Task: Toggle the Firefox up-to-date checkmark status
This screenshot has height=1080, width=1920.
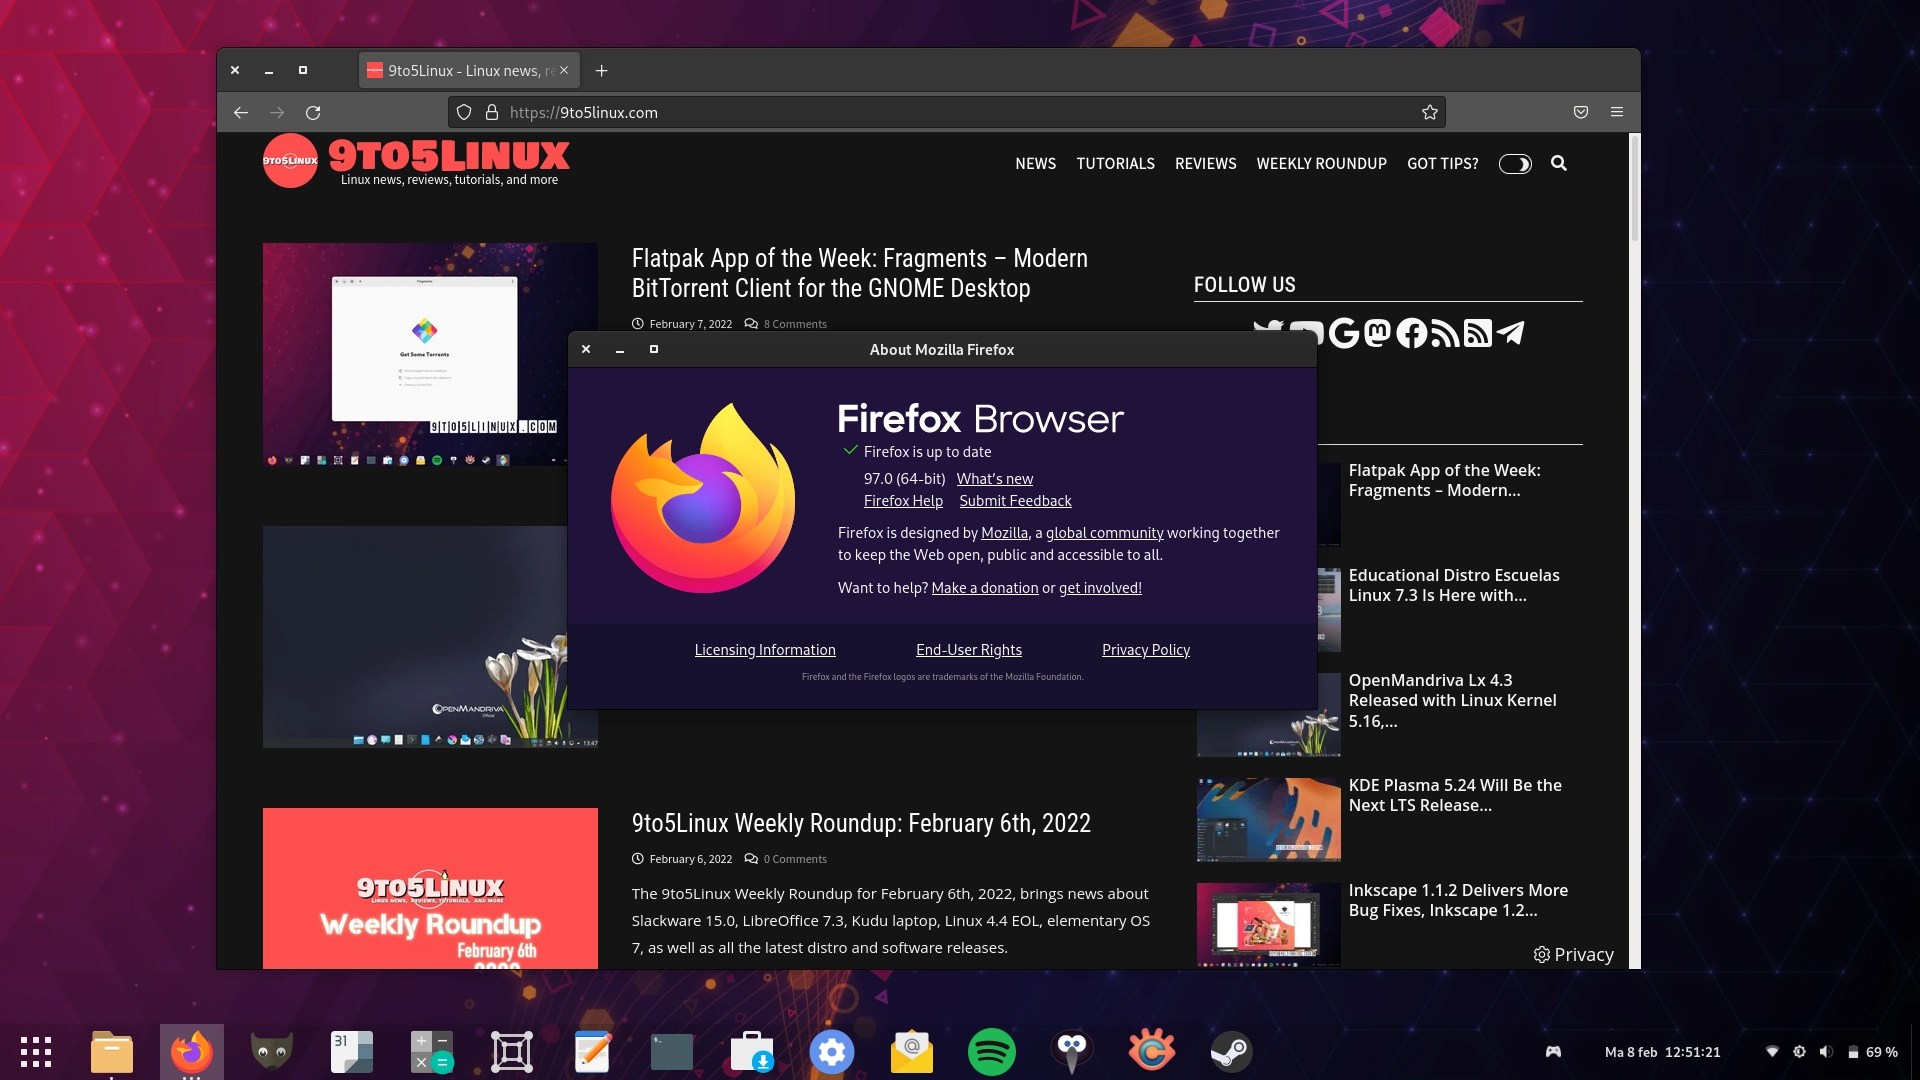Action: 849,450
